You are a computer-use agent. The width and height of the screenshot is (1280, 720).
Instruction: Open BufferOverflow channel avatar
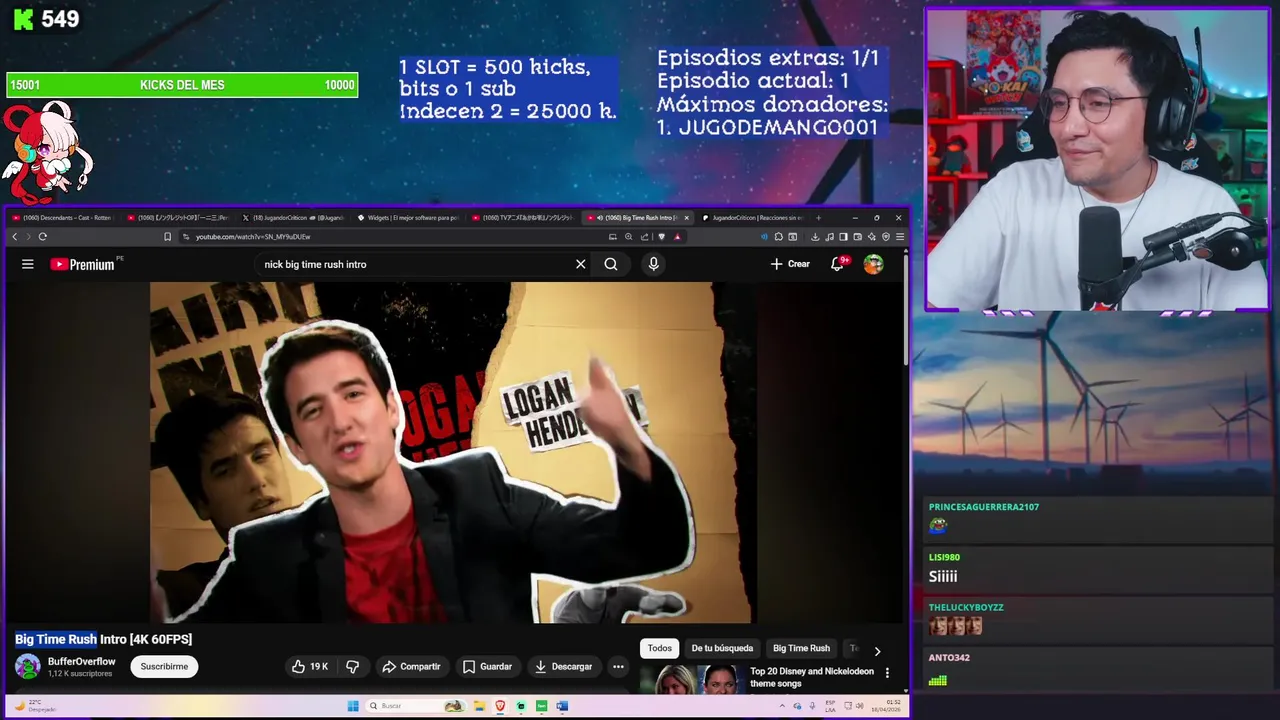click(x=28, y=666)
